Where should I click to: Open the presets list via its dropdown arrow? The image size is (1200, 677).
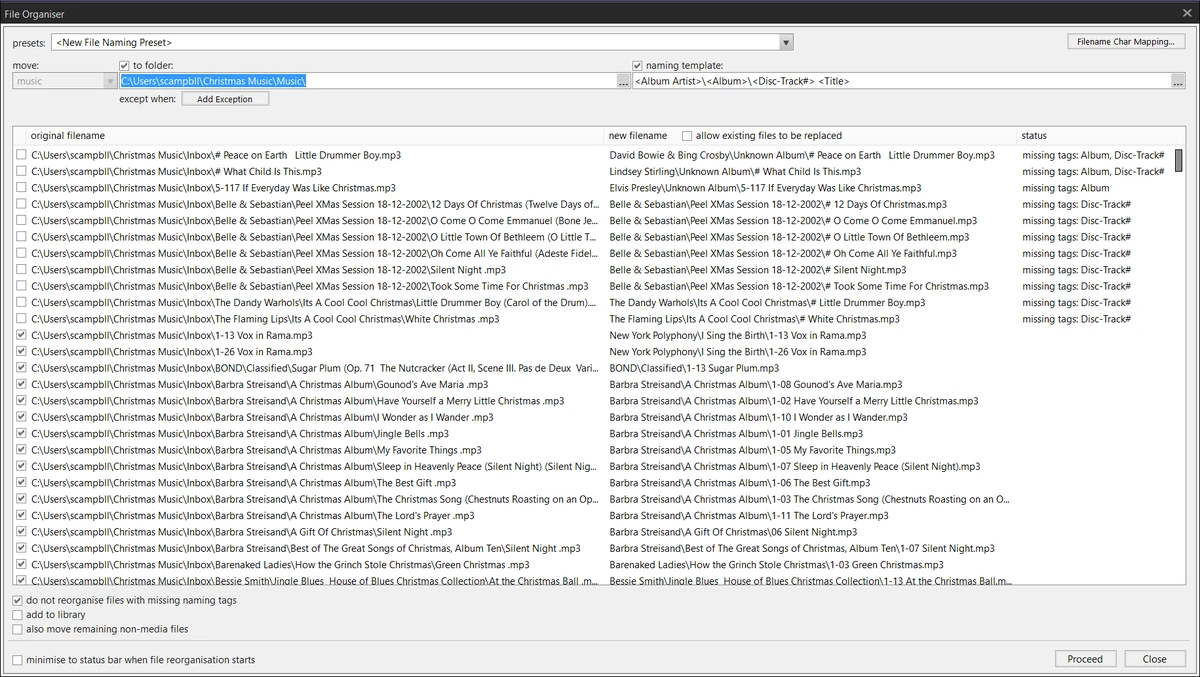786,42
